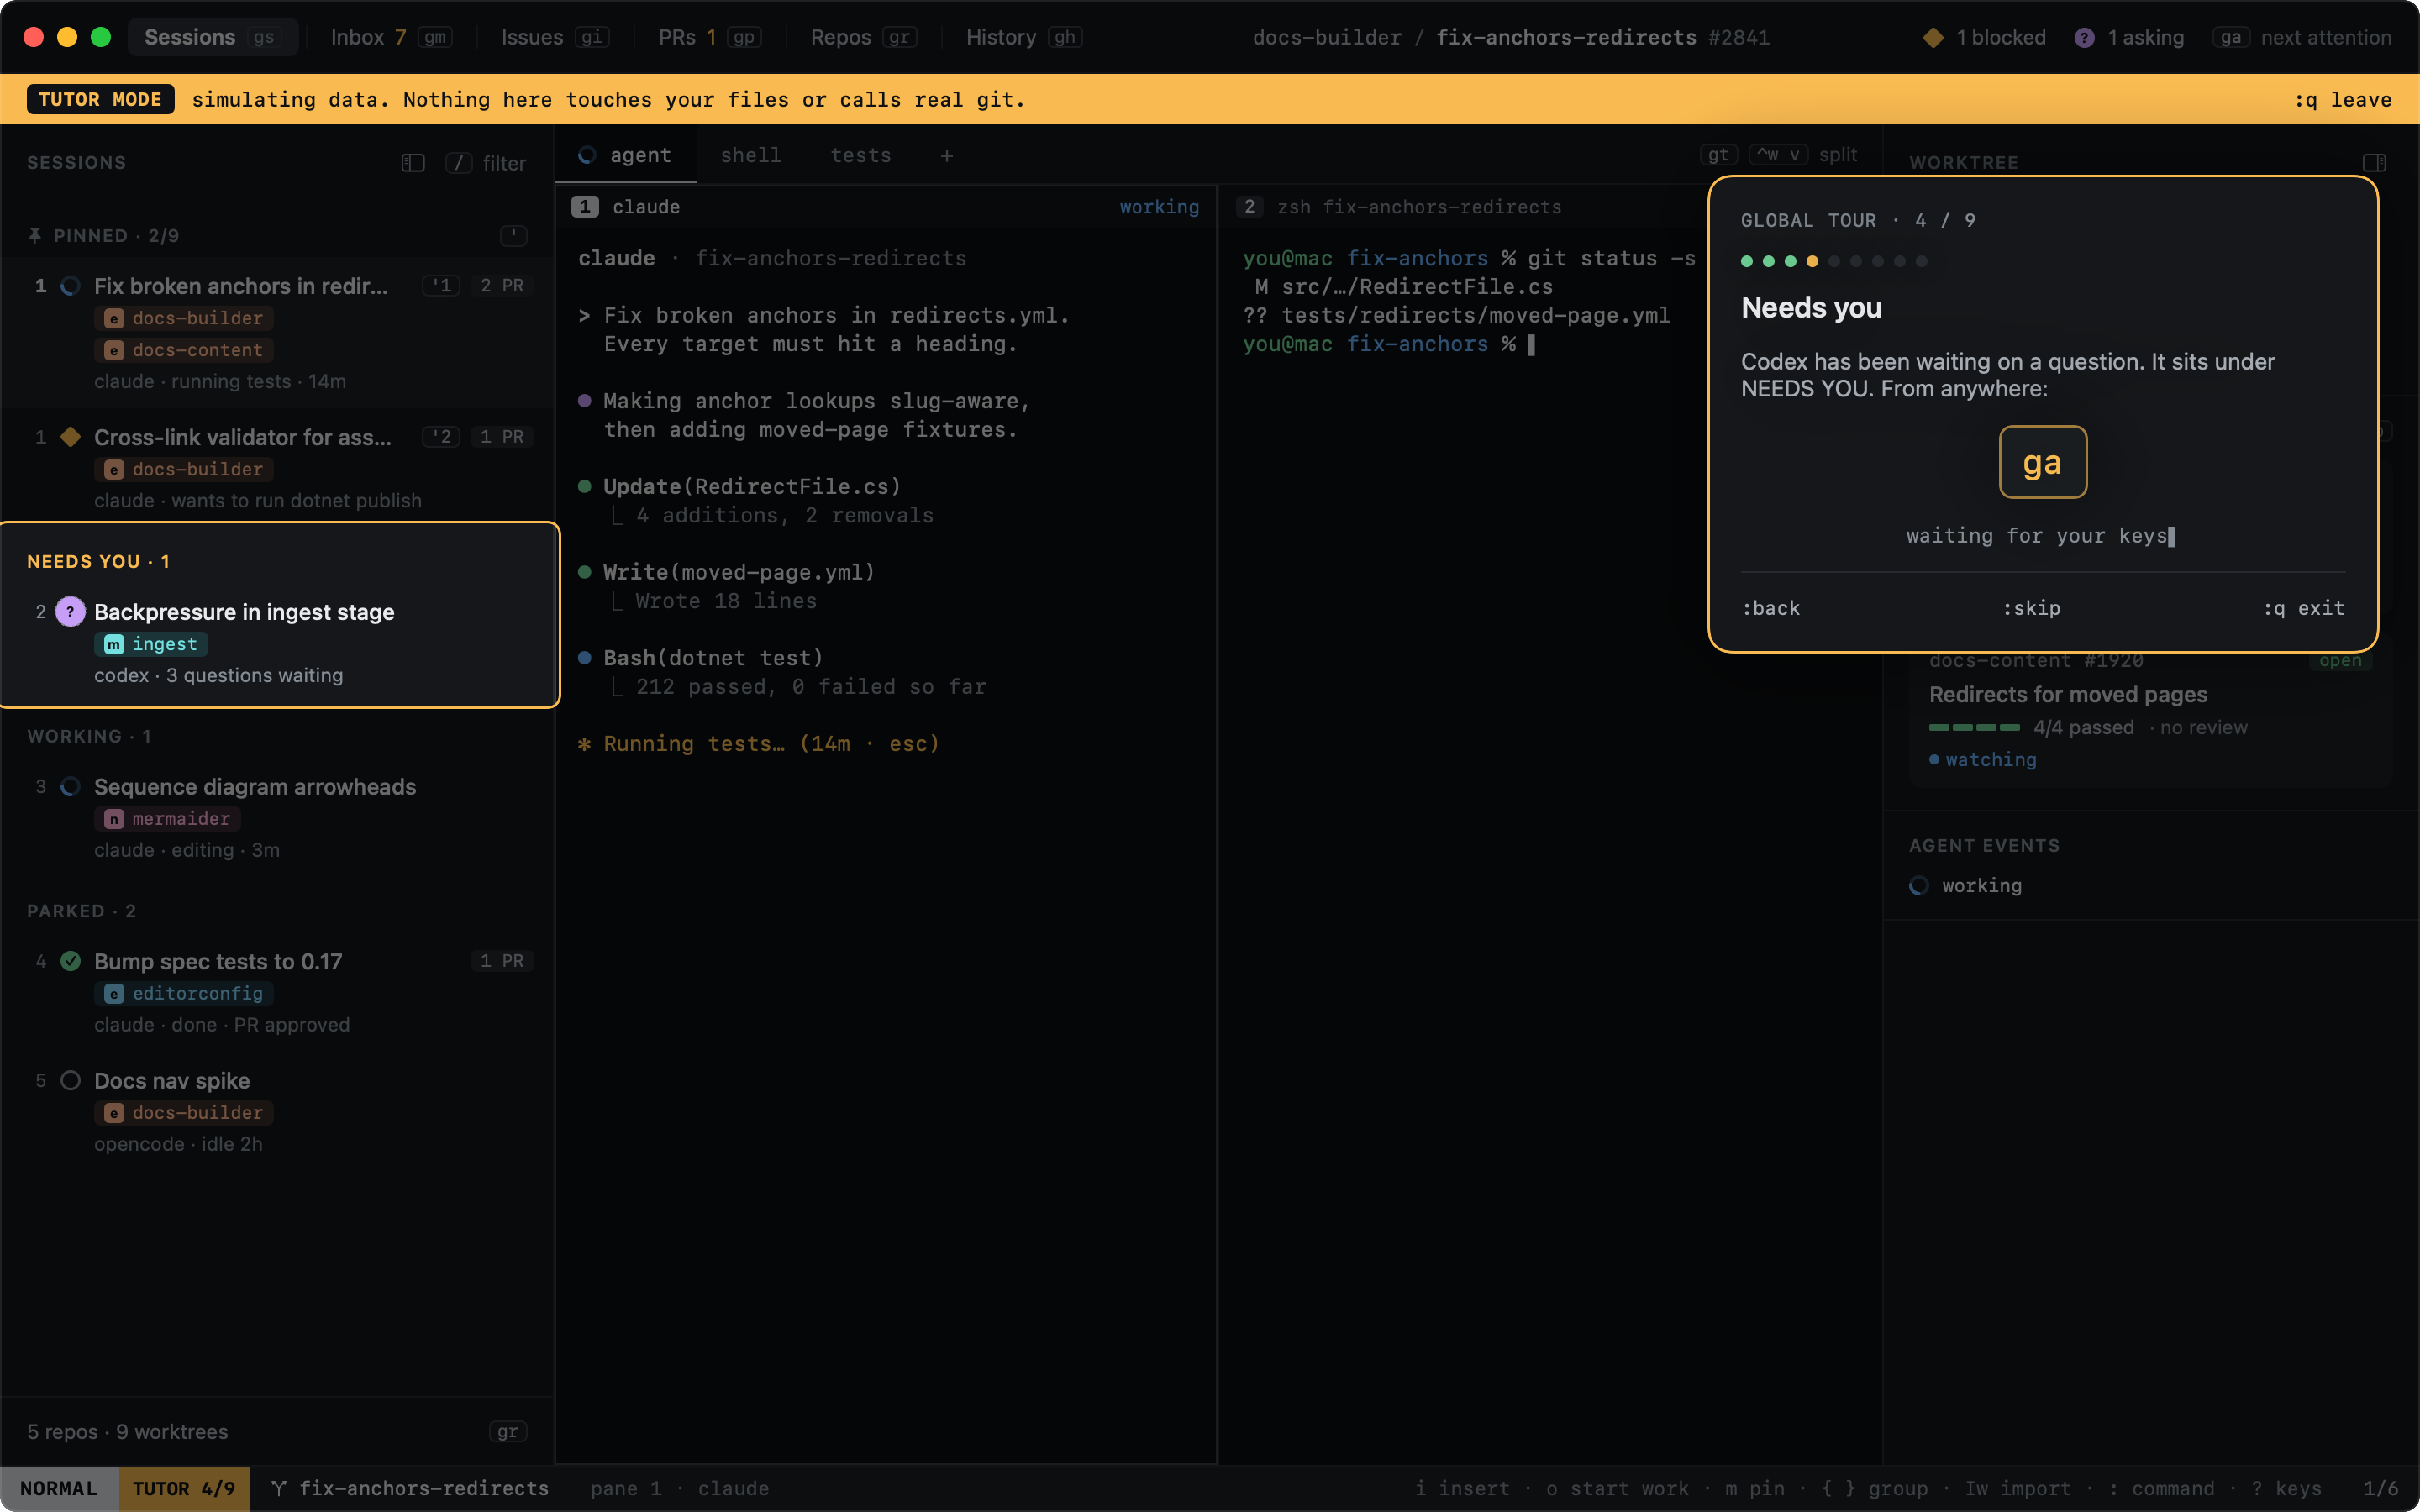Switch to the shell tab

point(750,155)
